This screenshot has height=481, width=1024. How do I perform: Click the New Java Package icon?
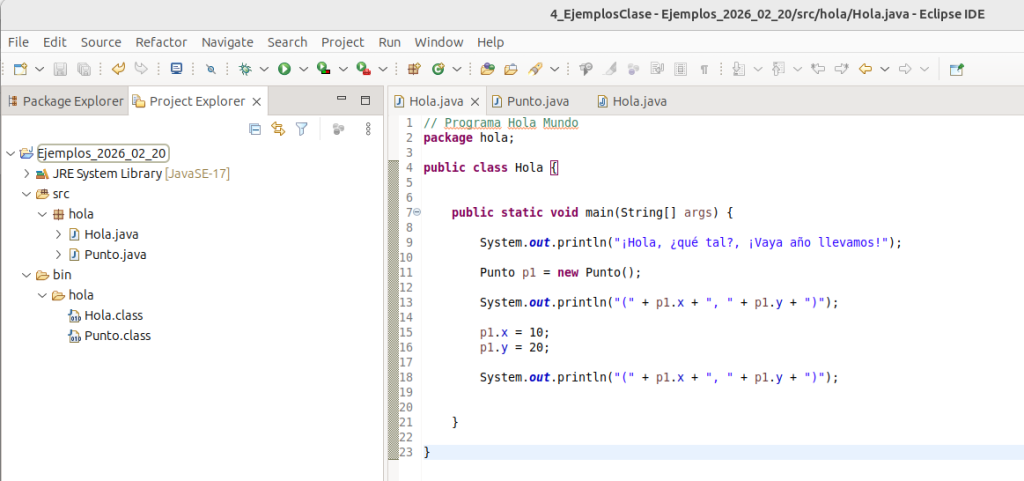(414, 69)
